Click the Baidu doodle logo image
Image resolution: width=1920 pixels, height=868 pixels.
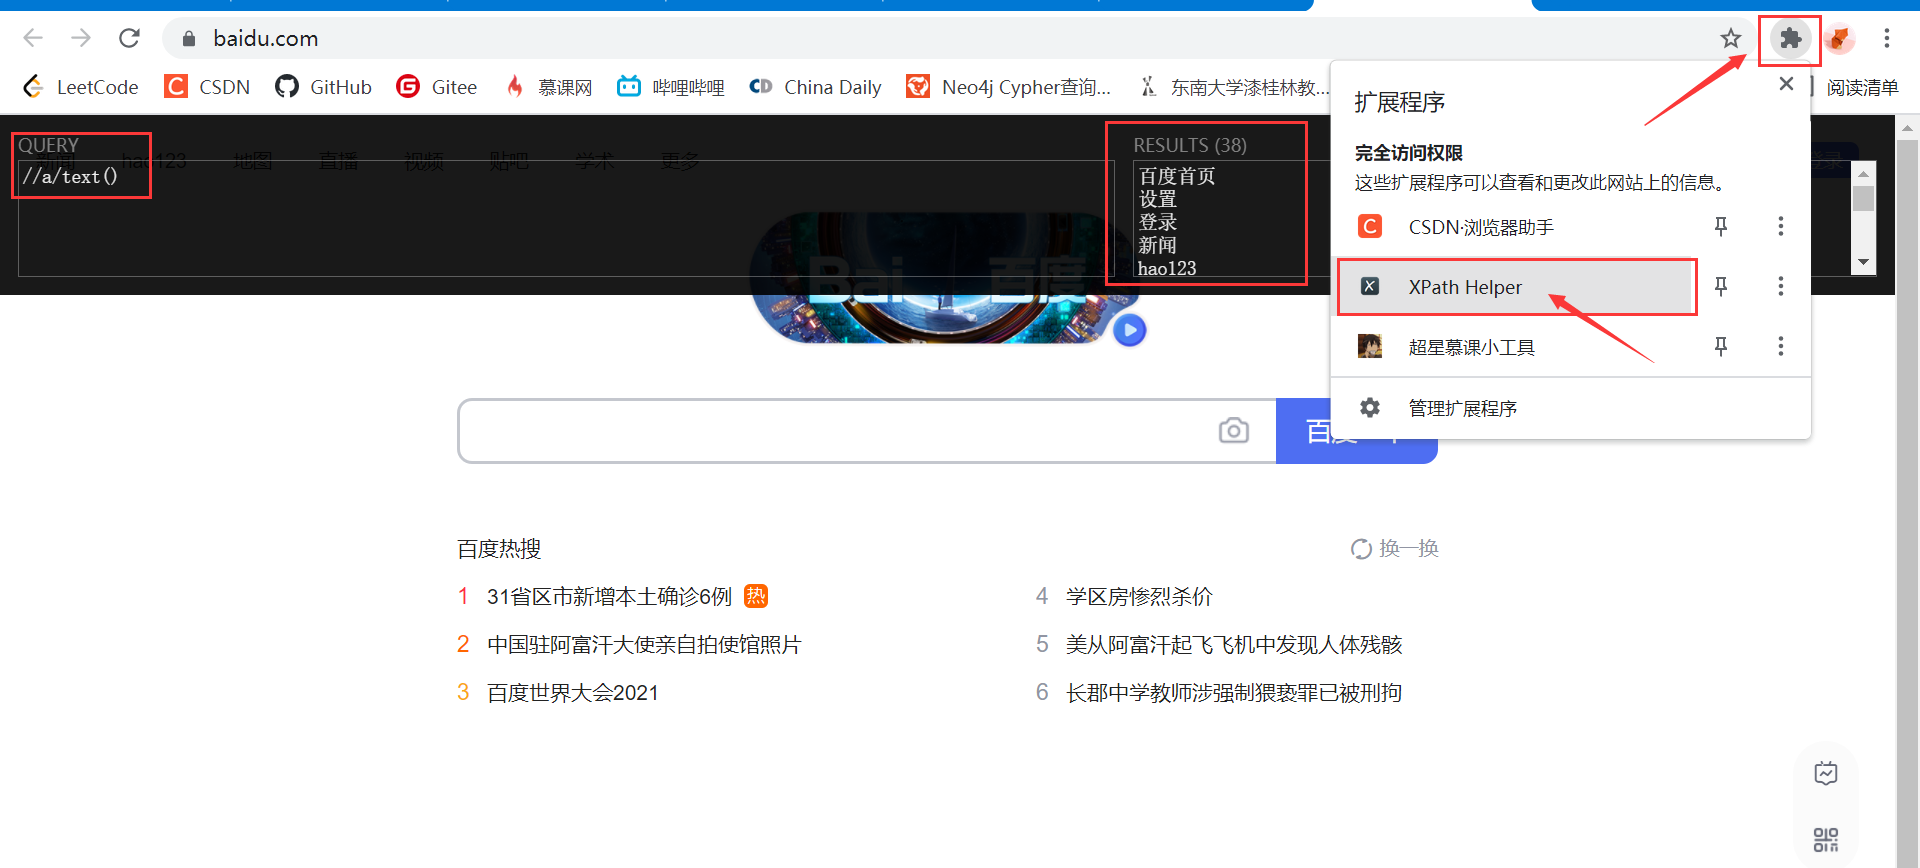pos(945,278)
